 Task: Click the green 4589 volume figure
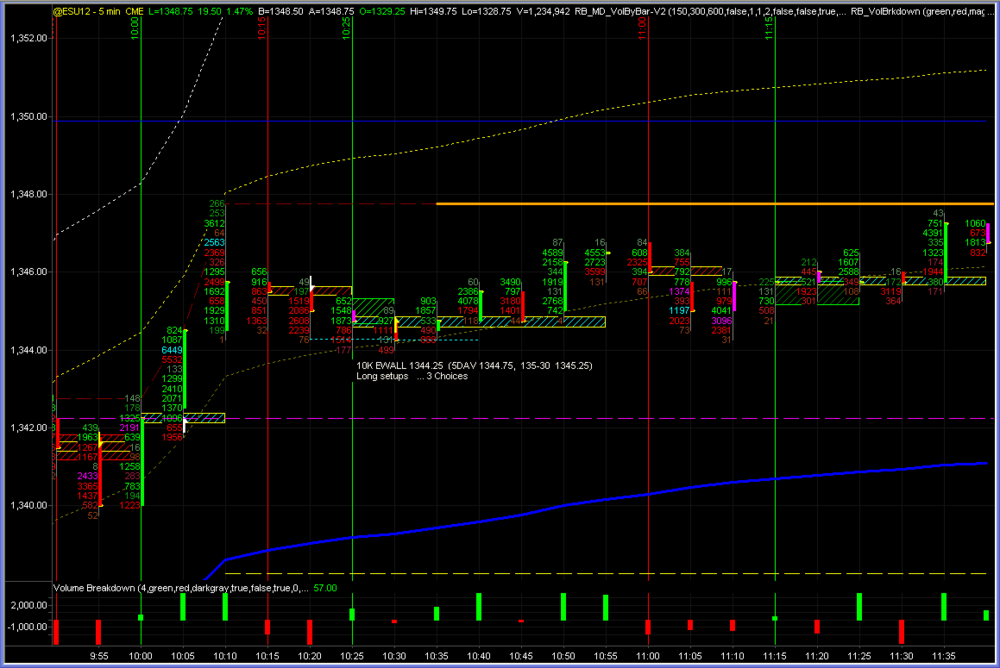(553, 253)
